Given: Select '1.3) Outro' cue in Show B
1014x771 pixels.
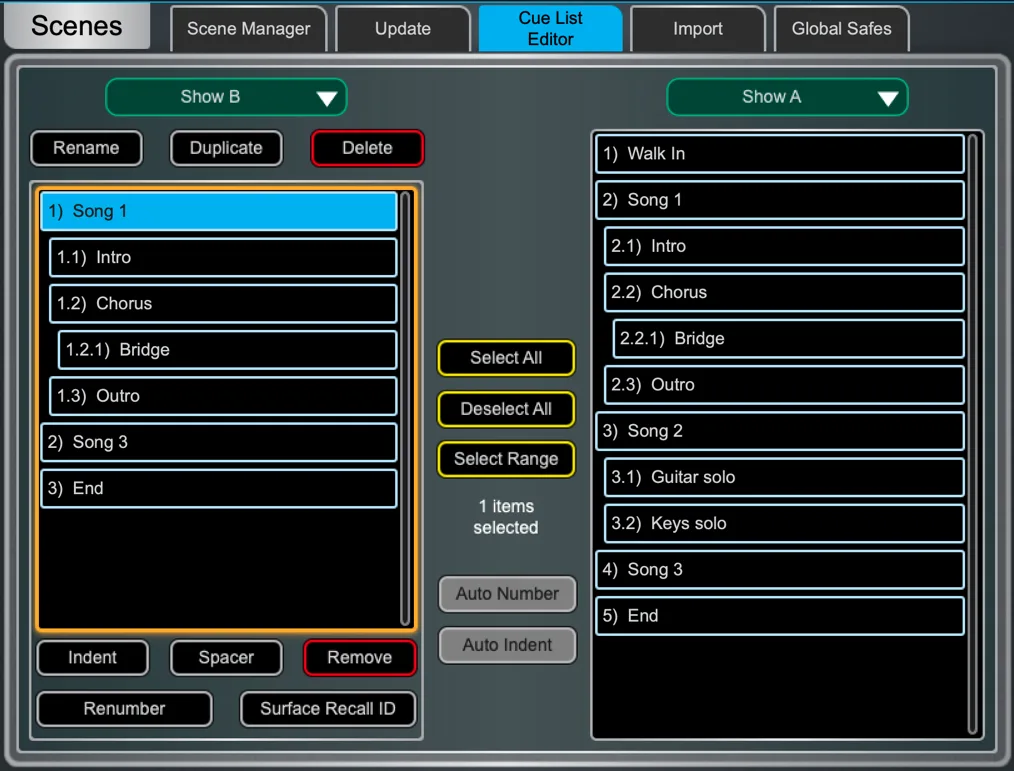Looking at the screenshot, I should [x=223, y=396].
